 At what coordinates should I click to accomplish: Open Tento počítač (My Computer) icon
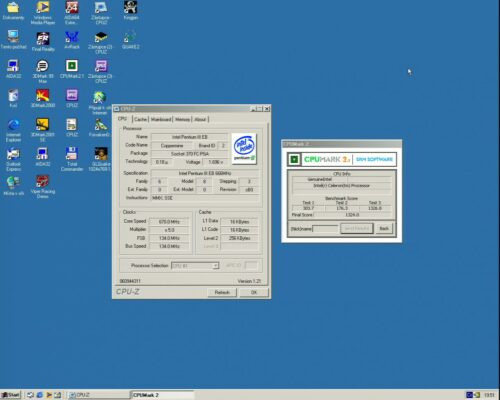coord(13,40)
